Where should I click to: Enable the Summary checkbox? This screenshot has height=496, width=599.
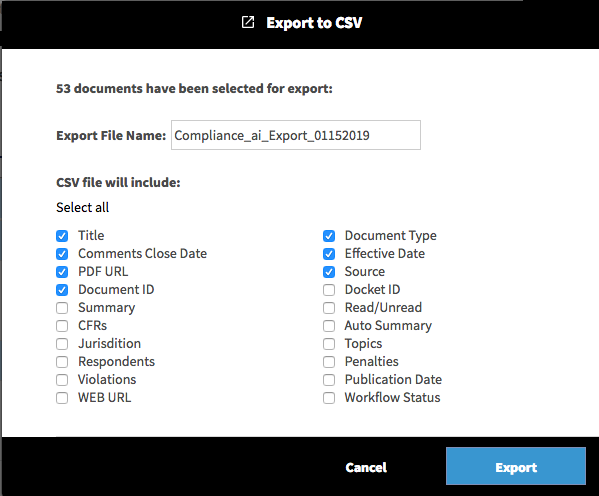(62, 308)
